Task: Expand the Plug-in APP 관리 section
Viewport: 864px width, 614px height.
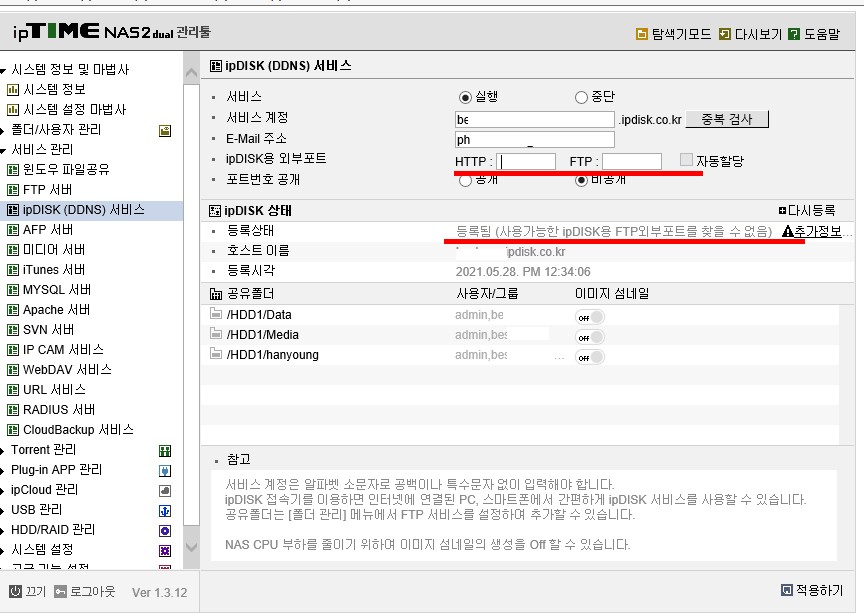Action: tap(3, 470)
